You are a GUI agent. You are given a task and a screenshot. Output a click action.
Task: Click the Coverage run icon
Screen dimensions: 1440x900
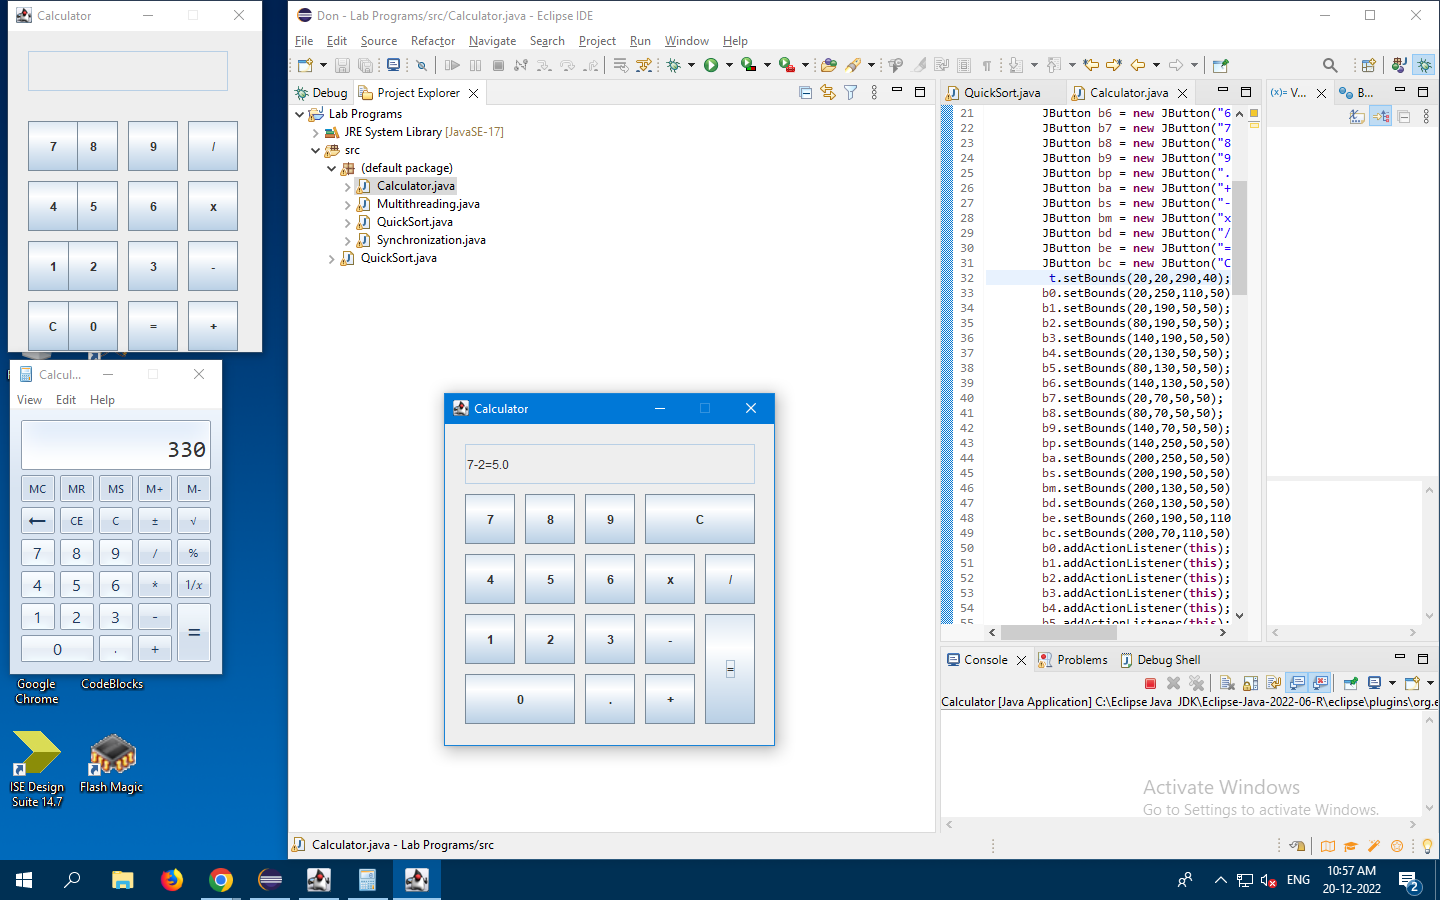(747, 65)
